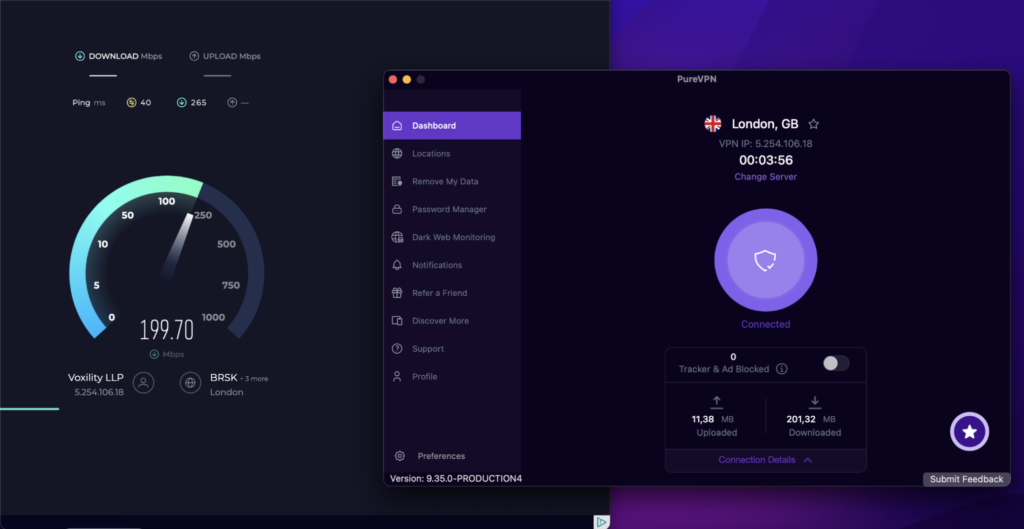Click the Refer a Friend gift icon

tap(397, 293)
